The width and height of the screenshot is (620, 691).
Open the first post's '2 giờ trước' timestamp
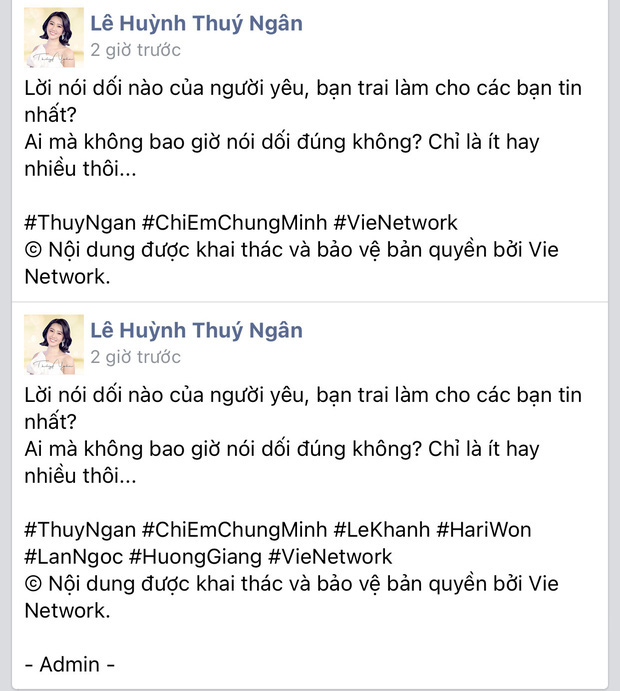(x=136, y=50)
